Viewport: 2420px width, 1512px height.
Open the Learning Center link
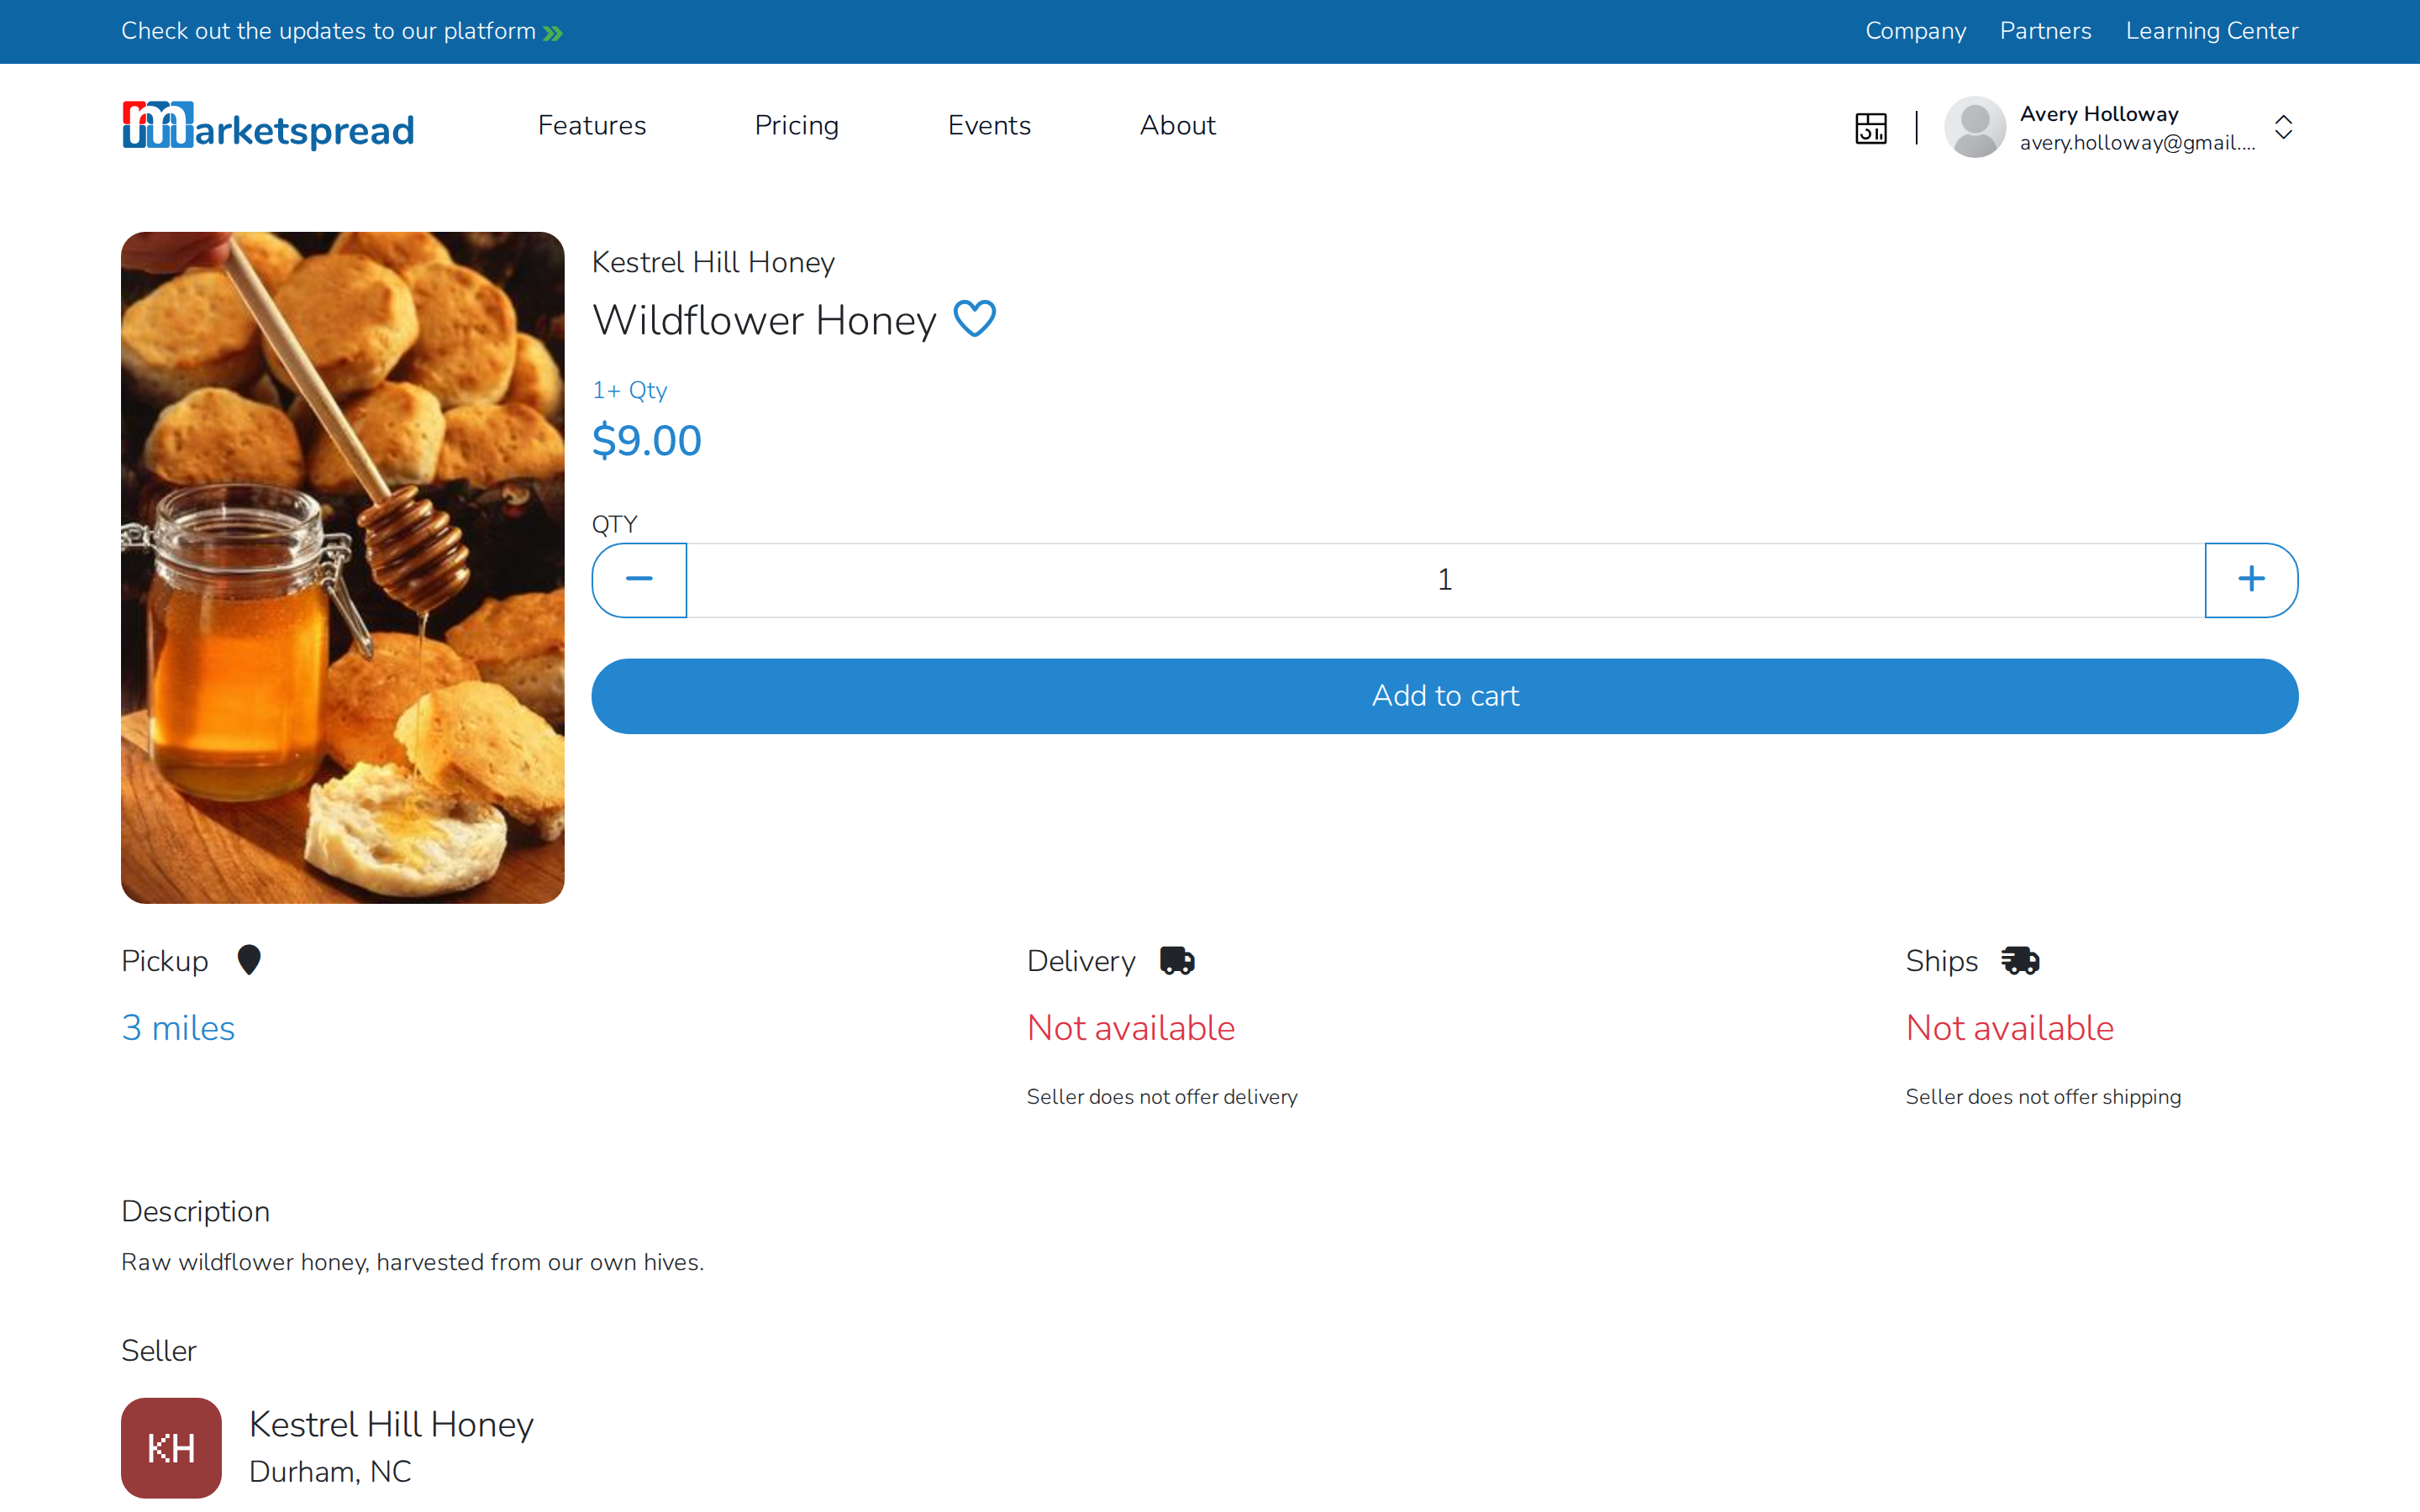pos(2212,31)
